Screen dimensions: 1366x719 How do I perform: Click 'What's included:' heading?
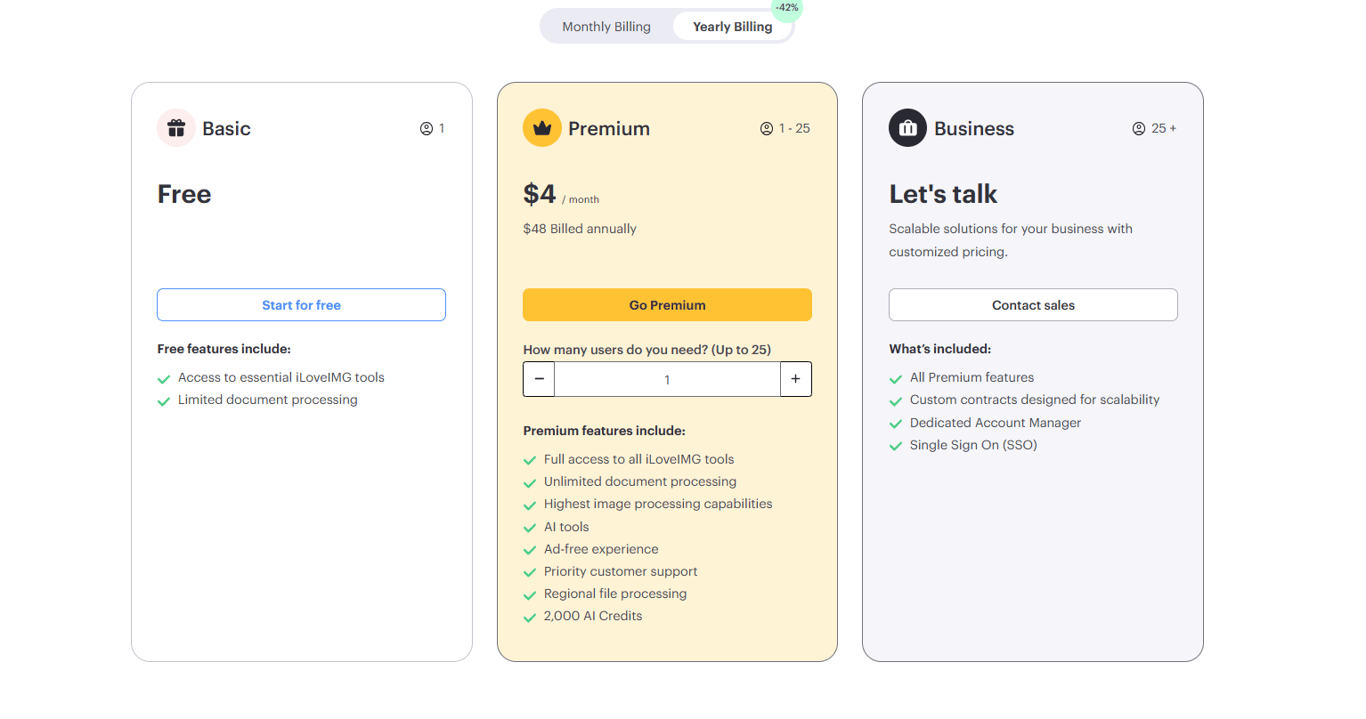(x=940, y=349)
